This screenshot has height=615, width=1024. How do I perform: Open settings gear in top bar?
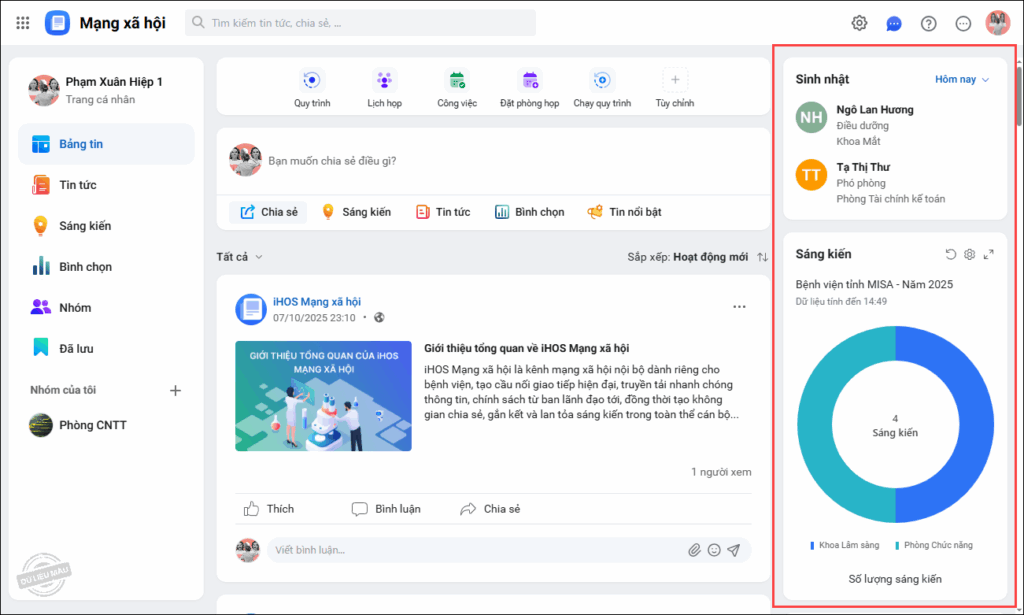coord(859,23)
